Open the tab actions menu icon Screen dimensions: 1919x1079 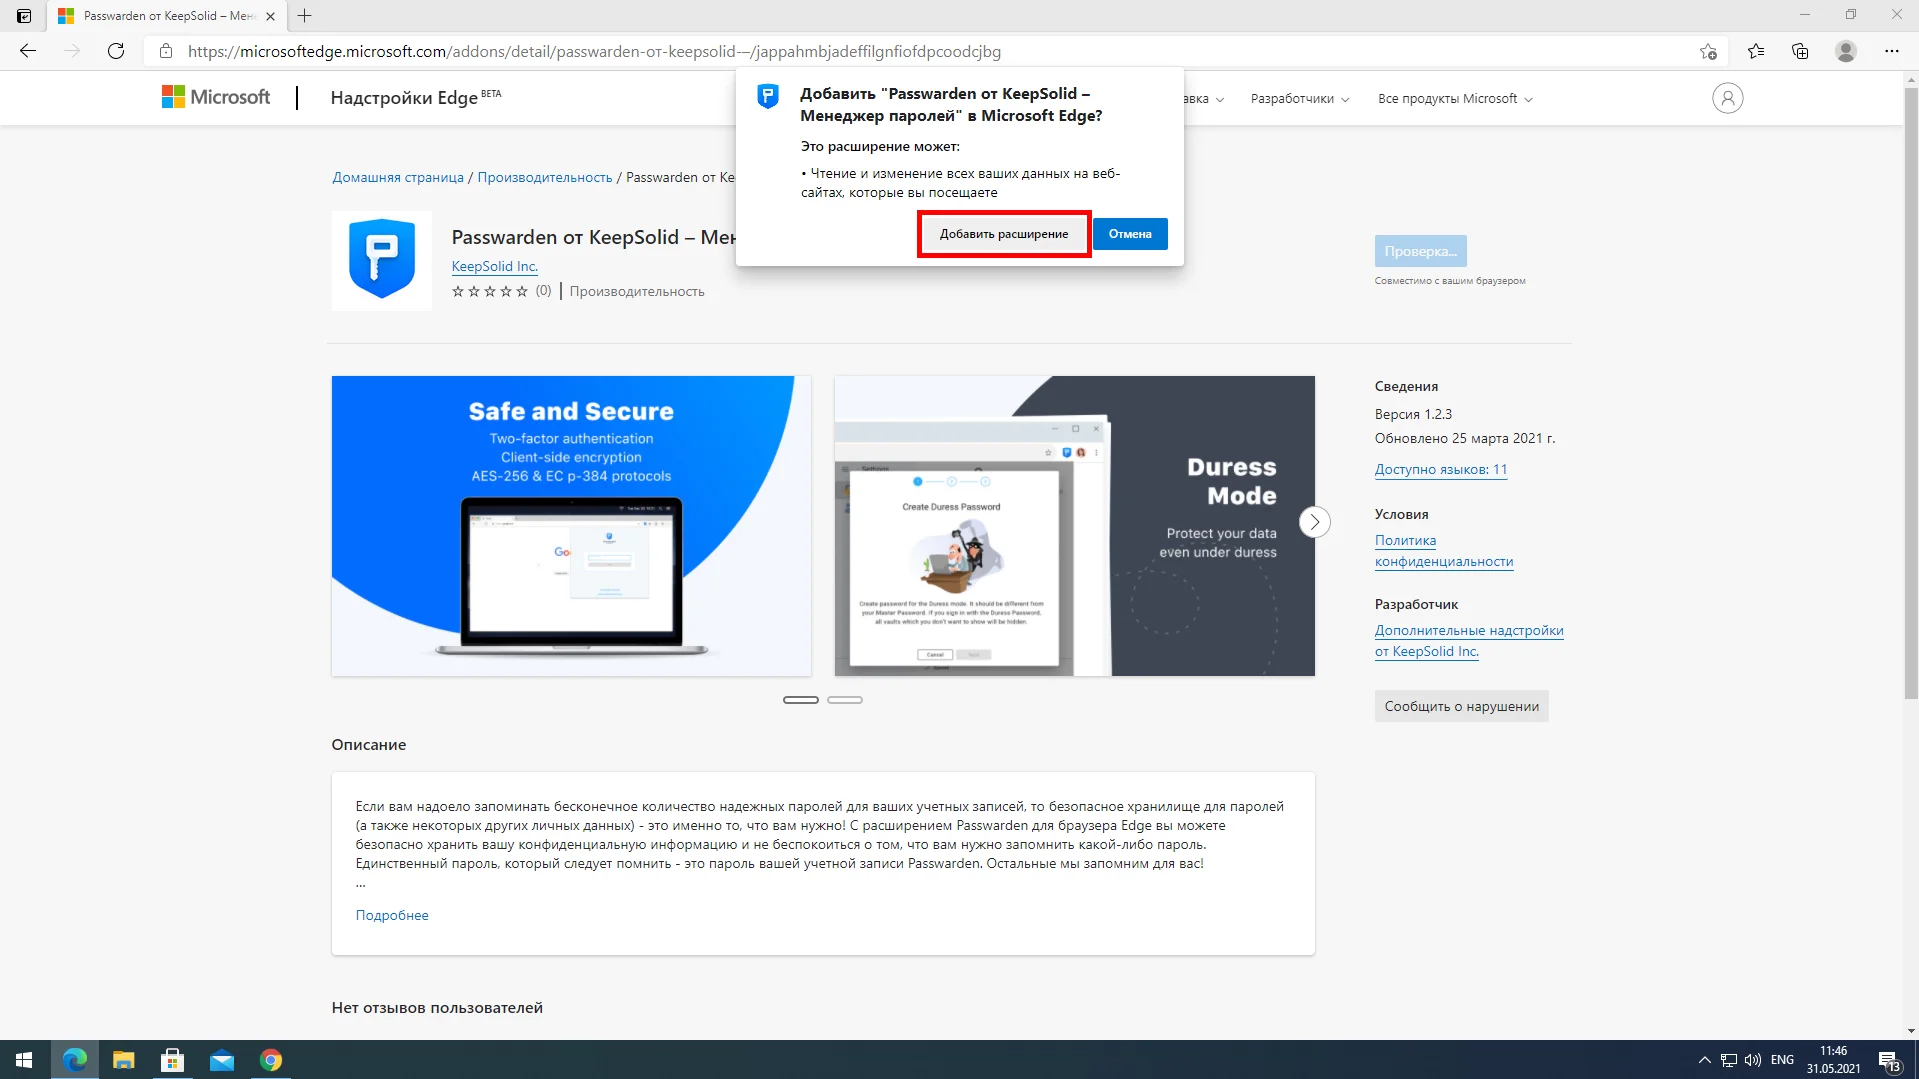click(x=24, y=16)
